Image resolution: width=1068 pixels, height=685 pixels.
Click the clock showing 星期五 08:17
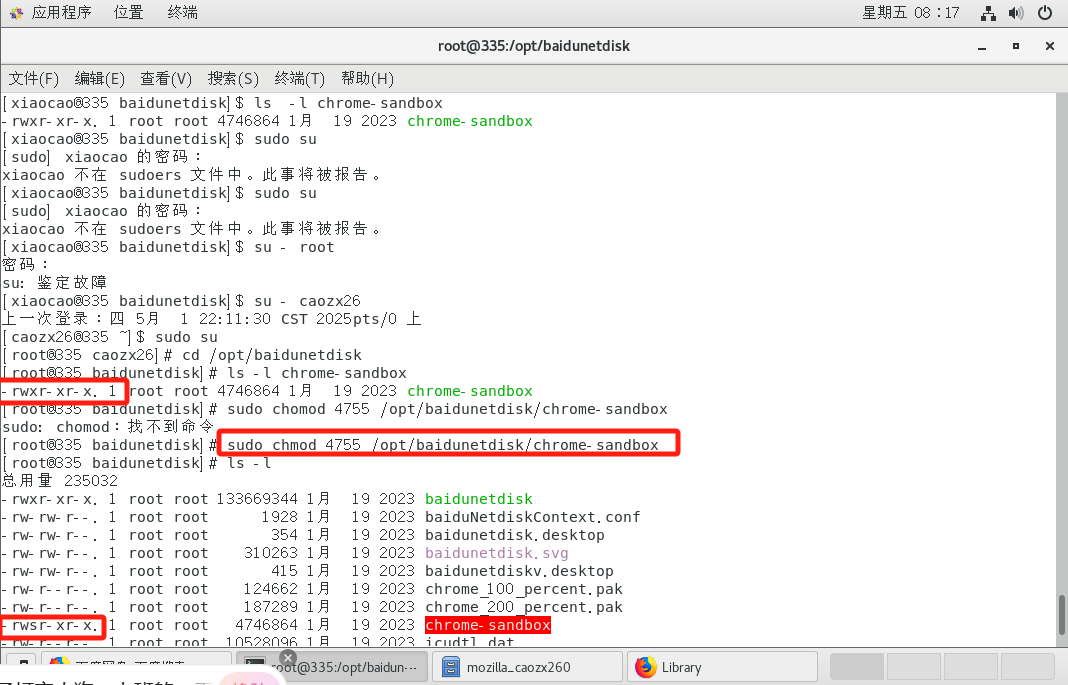pos(911,12)
